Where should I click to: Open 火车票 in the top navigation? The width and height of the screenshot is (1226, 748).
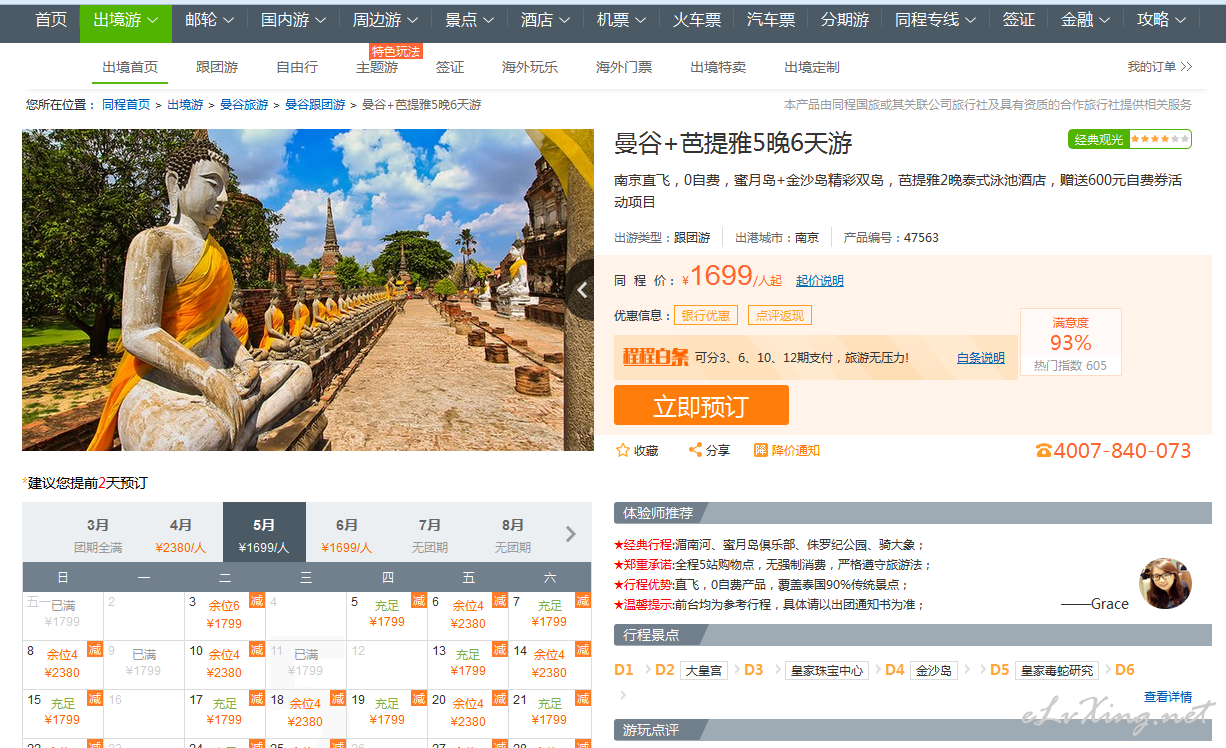point(697,20)
